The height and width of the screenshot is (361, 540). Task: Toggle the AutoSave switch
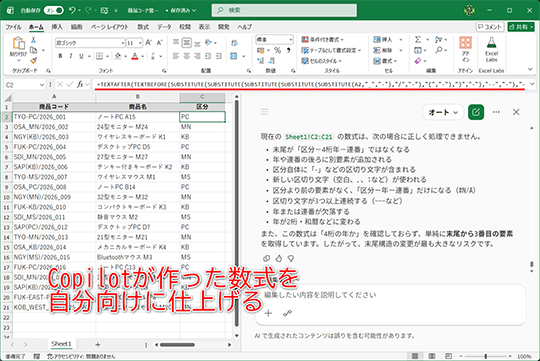(54, 10)
